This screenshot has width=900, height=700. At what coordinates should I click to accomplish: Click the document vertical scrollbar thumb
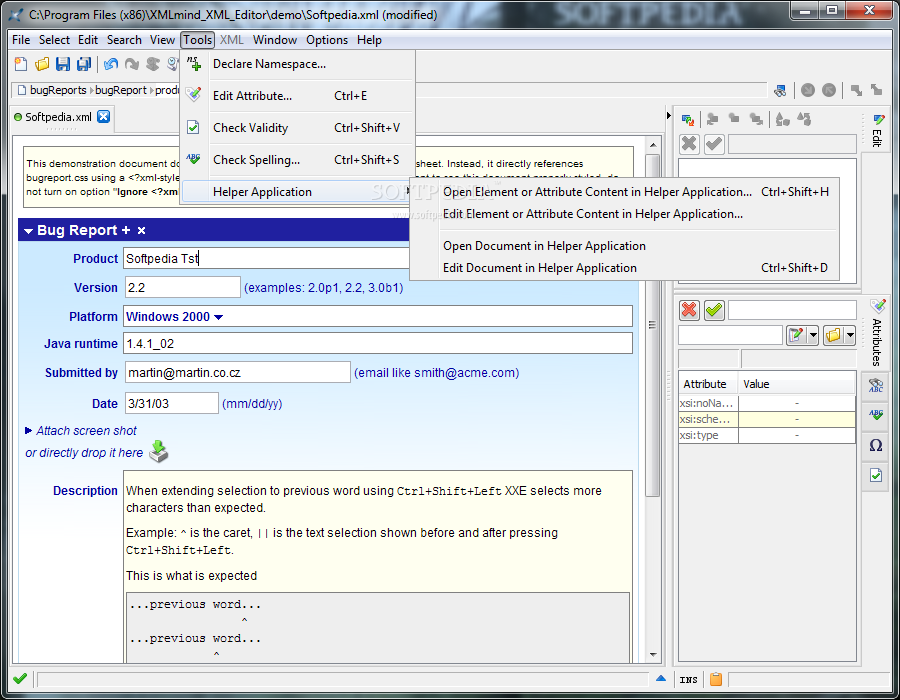point(652,325)
